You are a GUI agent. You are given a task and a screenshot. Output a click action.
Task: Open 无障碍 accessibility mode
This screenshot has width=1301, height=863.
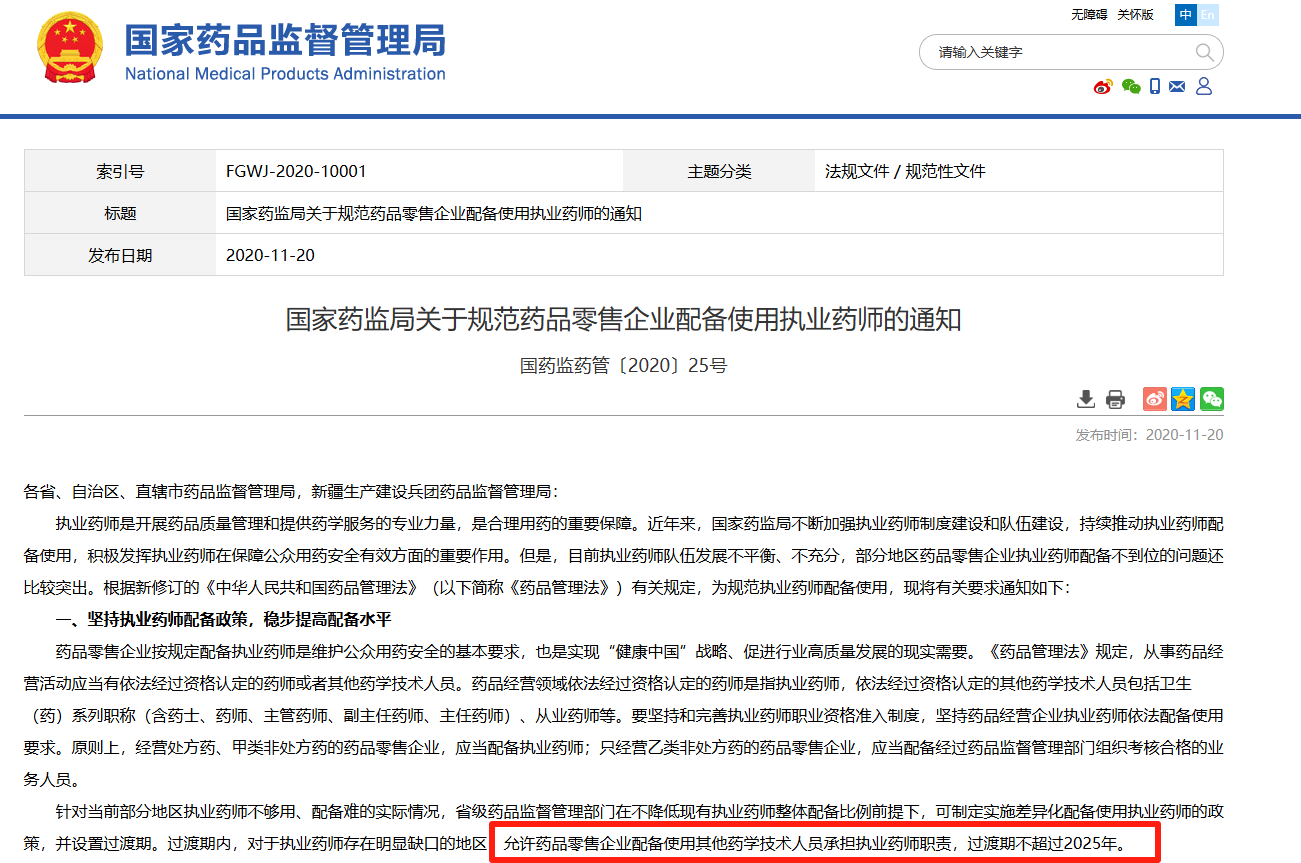(1089, 15)
